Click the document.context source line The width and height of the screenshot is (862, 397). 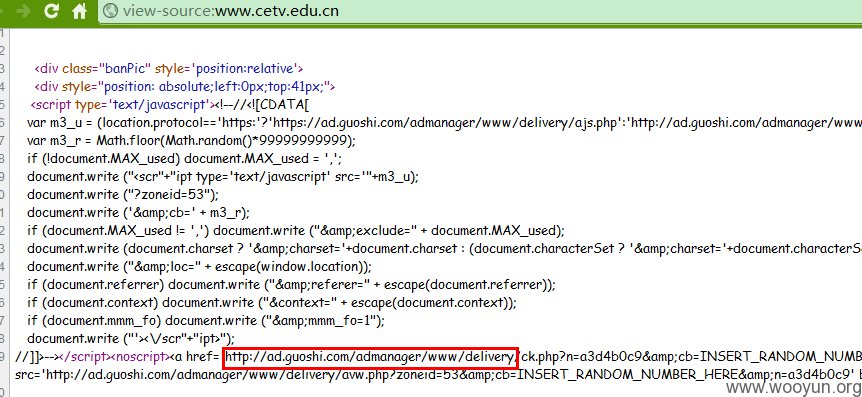[272, 302]
